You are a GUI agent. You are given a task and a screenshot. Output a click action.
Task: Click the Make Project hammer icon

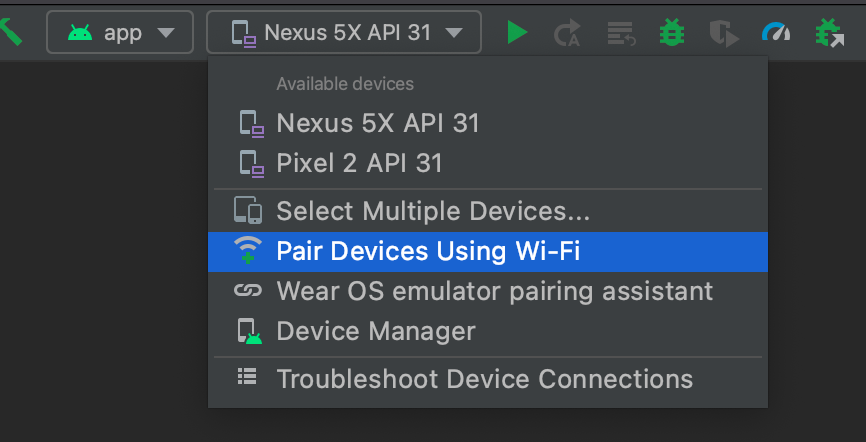[x=11, y=32]
